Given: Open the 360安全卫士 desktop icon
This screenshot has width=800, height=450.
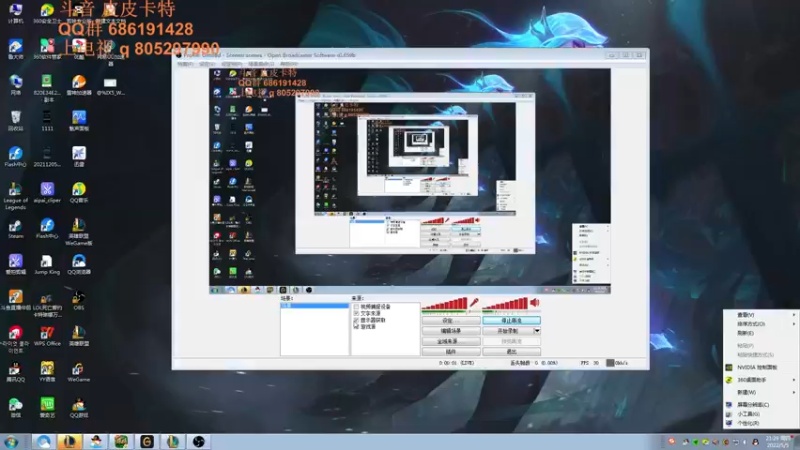Looking at the screenshot, I should (x=47, y=13).
